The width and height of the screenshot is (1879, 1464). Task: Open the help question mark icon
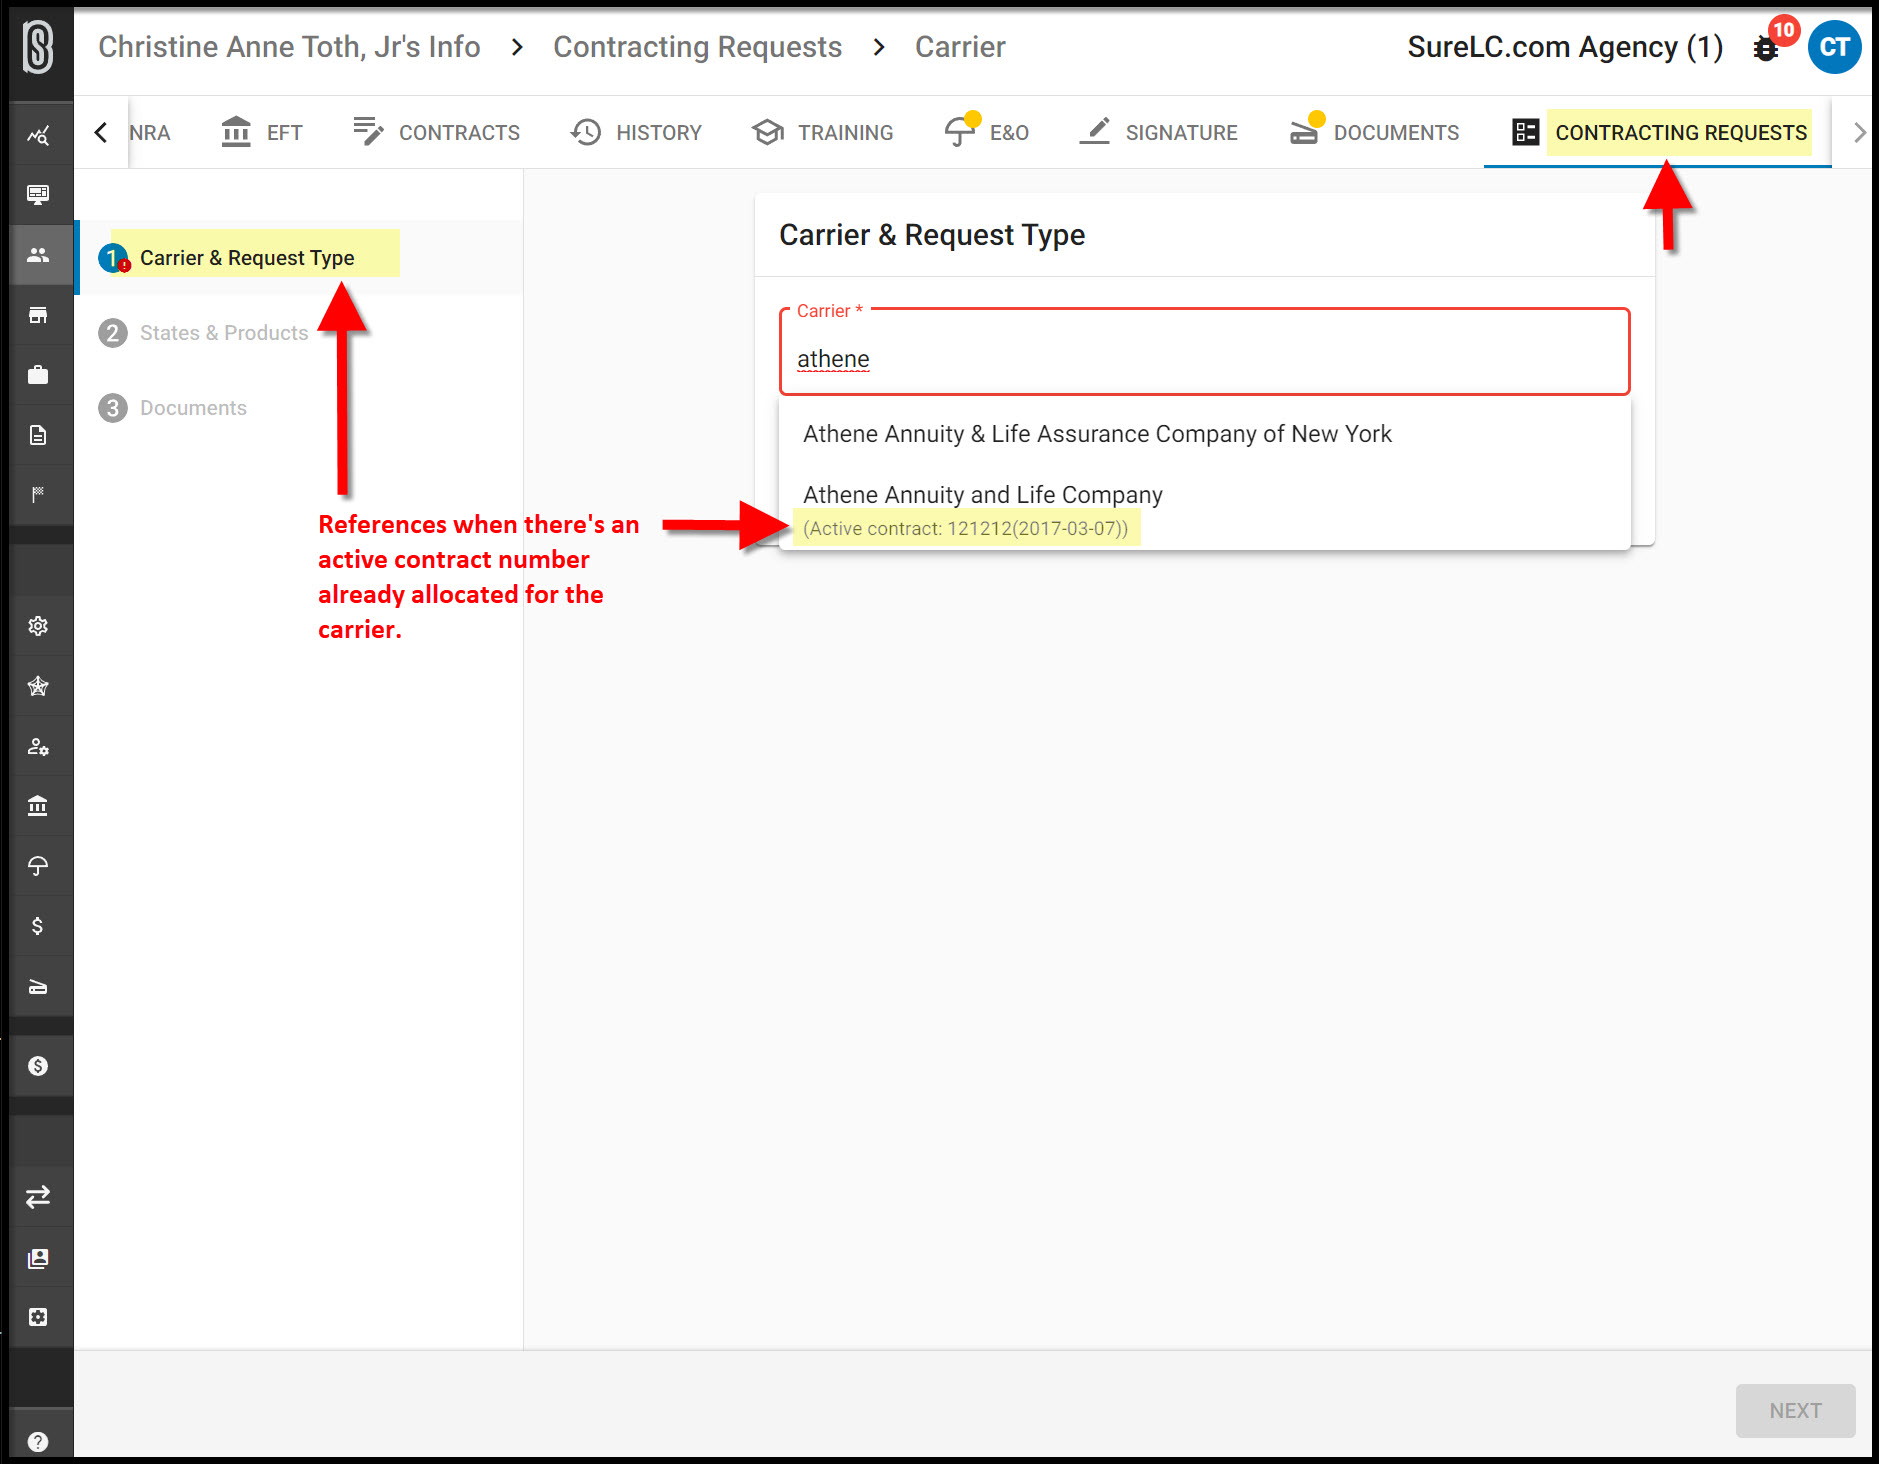pyautogui.click(x=38, y=1442)
